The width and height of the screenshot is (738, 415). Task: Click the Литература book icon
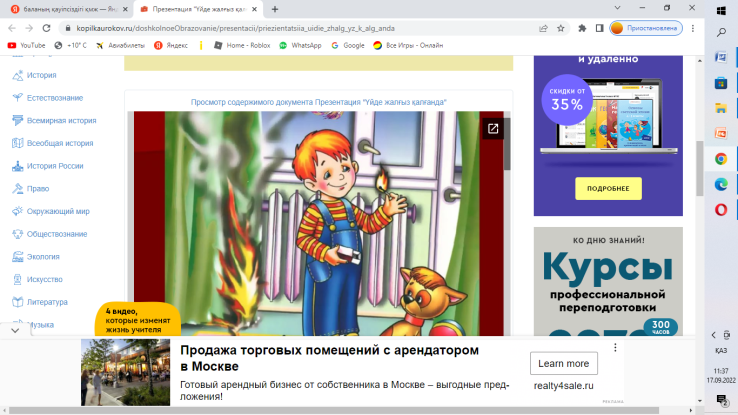(17, 302)
